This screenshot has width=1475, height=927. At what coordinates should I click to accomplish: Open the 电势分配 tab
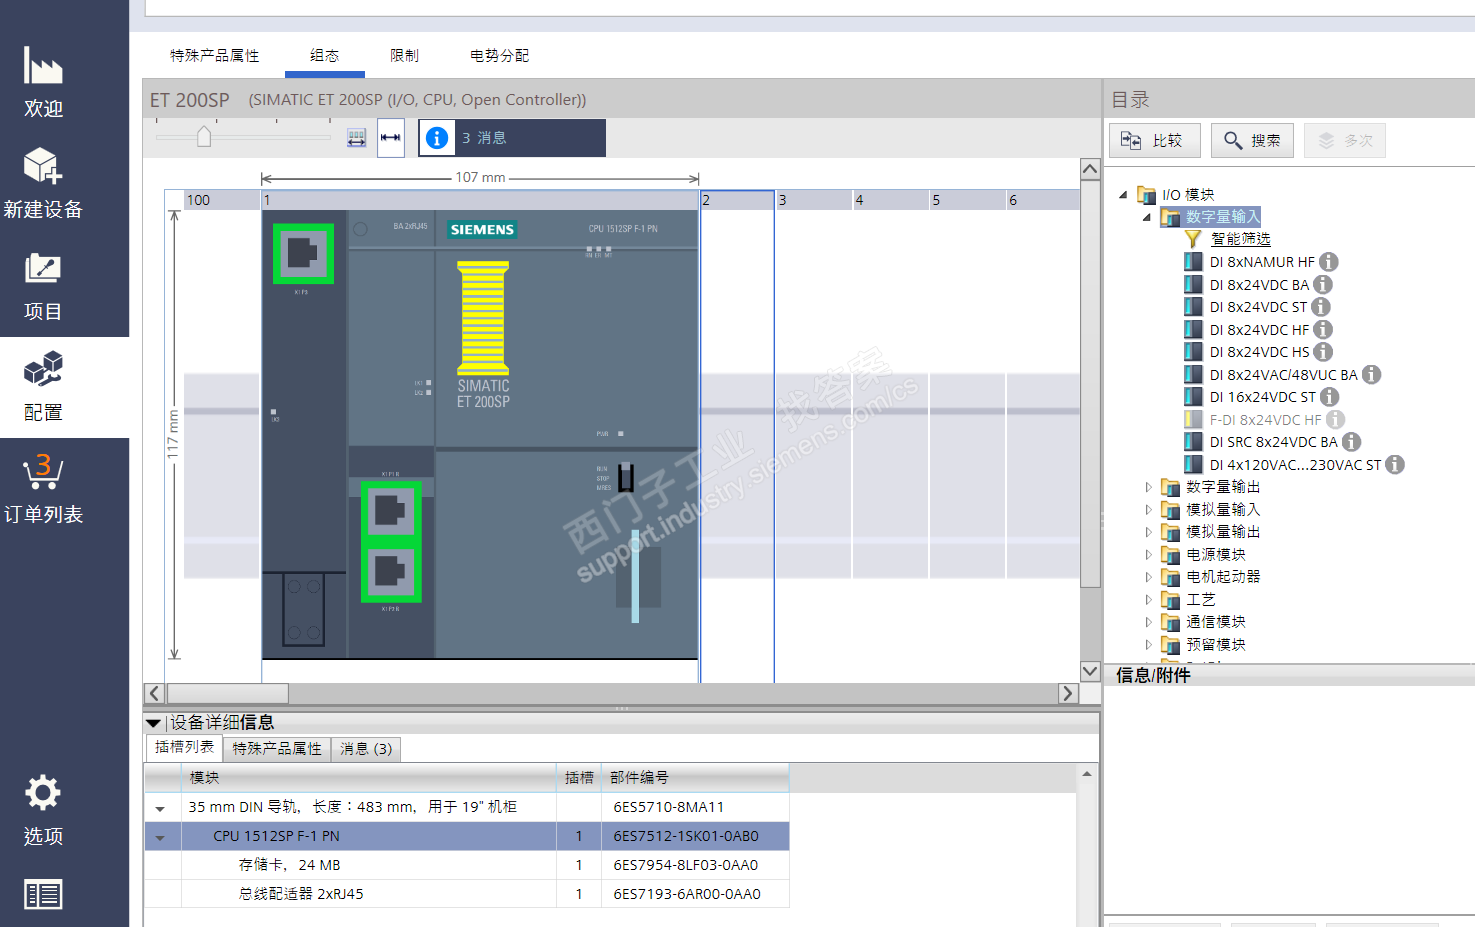(x=500, y=56)
